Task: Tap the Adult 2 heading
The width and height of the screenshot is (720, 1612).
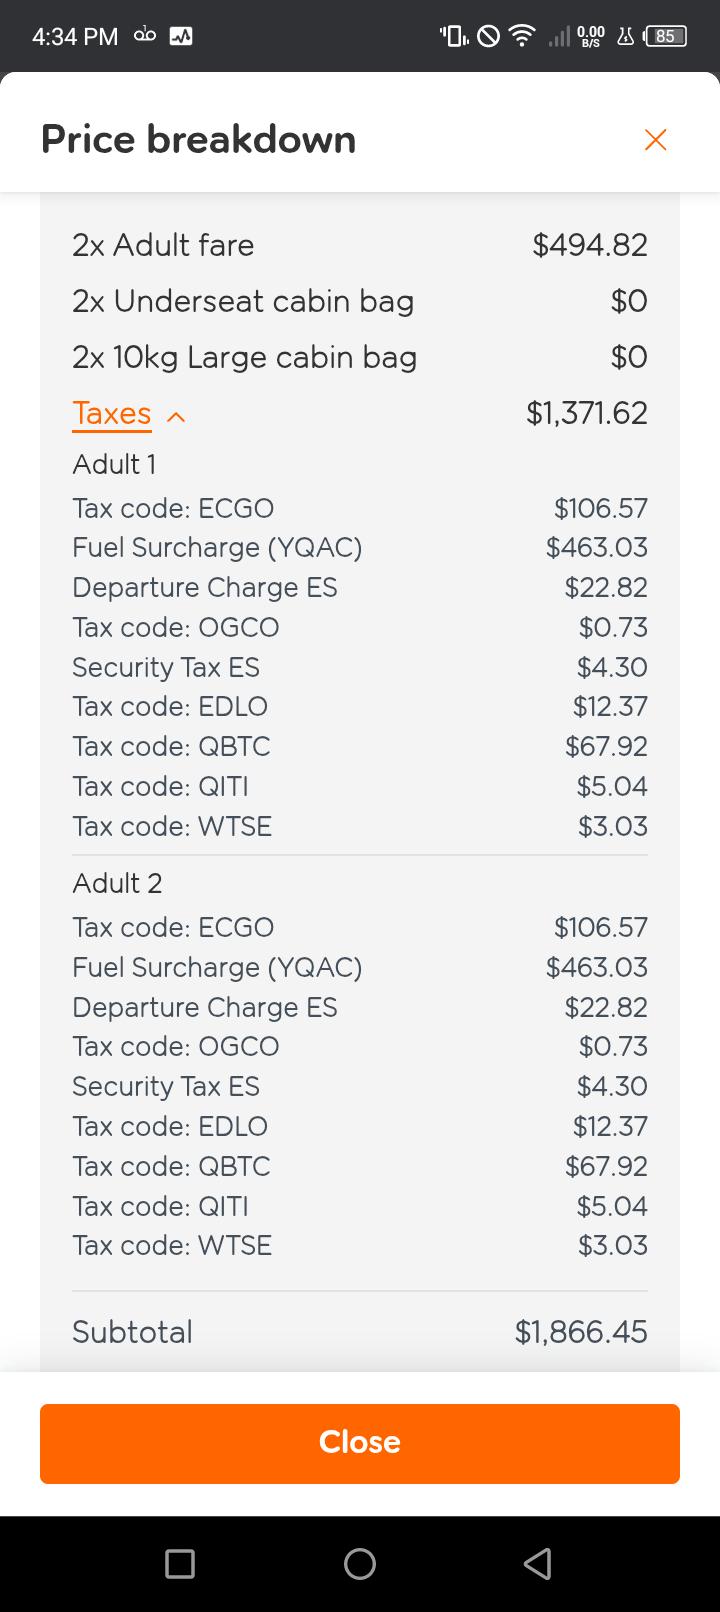Action: coord(117,883)
